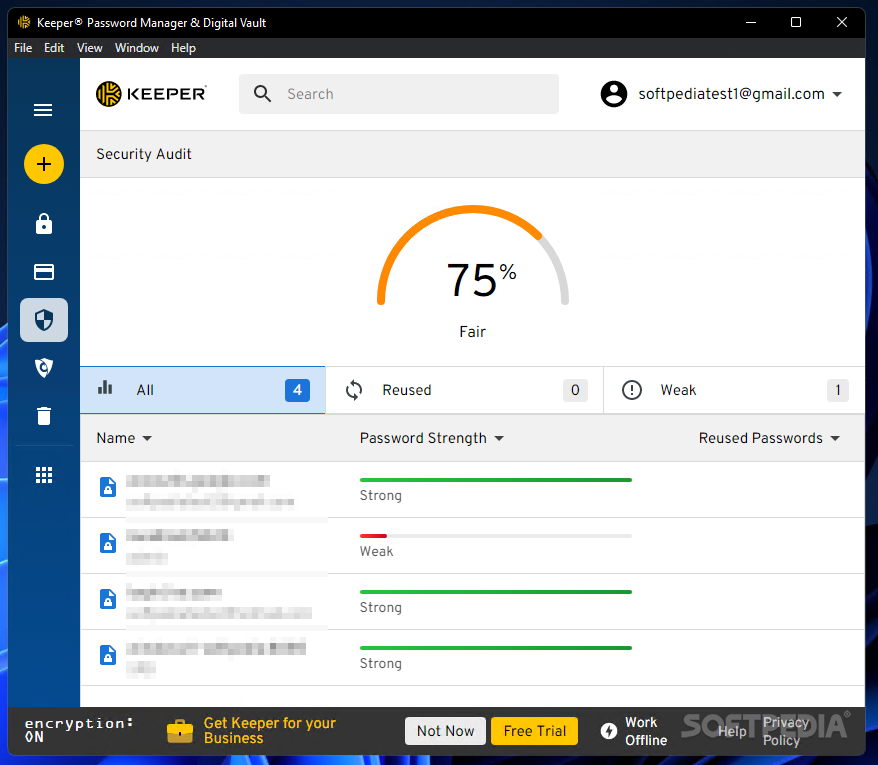Image resolution: width=878 pixels, height=765 pixels.
Task: Click the Keeper app icon in title bar
Action: coord(24,22)
